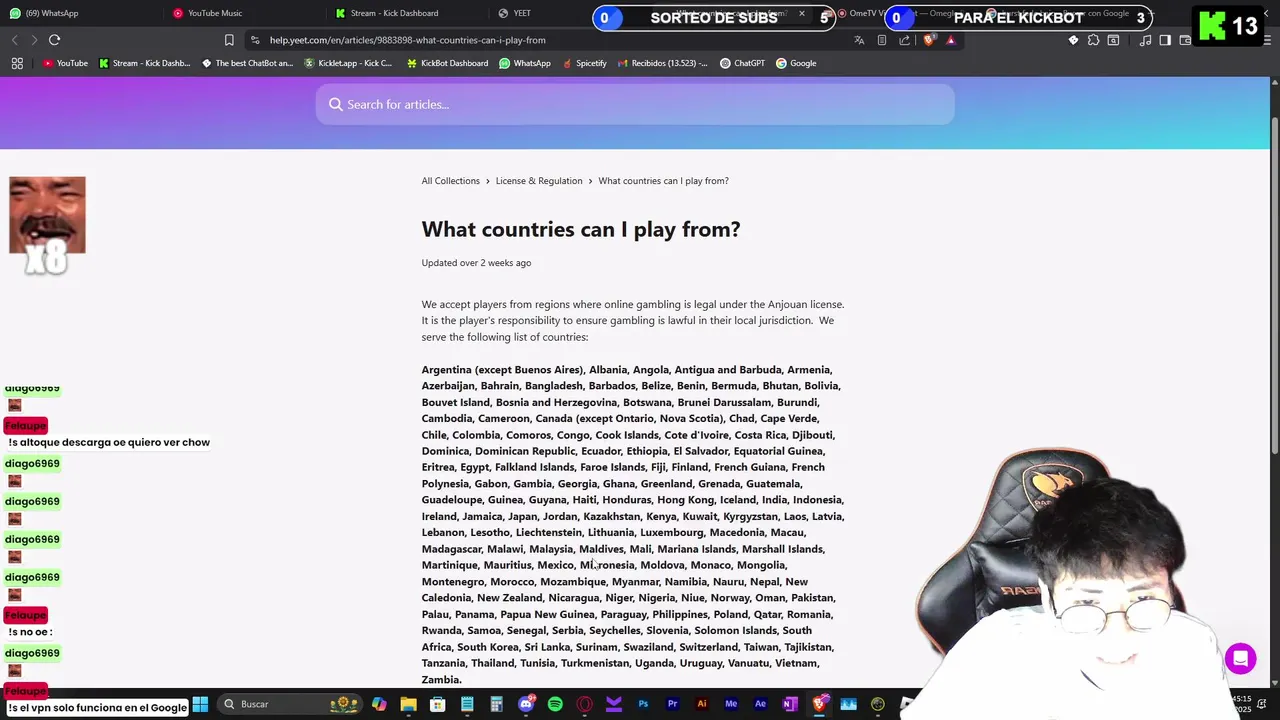Switch to the WhatsApp tab

coord(78,13)
